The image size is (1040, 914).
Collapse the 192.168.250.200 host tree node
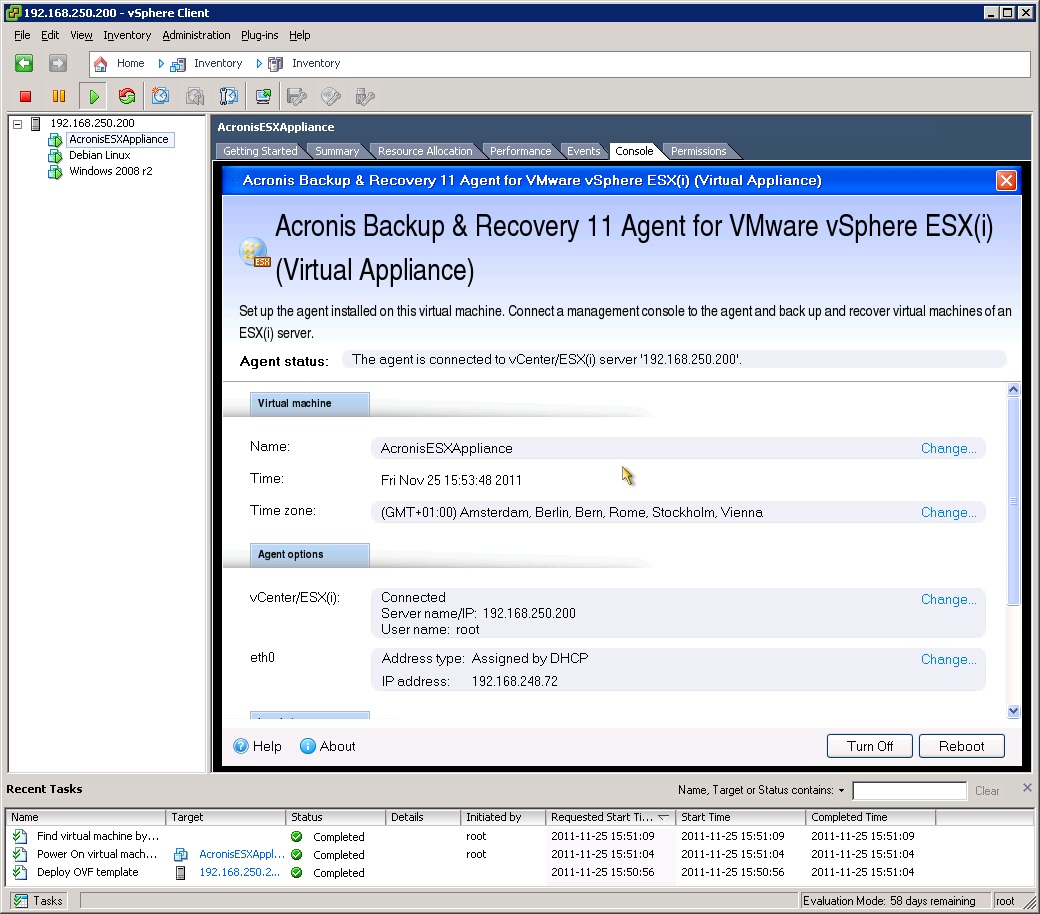(18, 123)
